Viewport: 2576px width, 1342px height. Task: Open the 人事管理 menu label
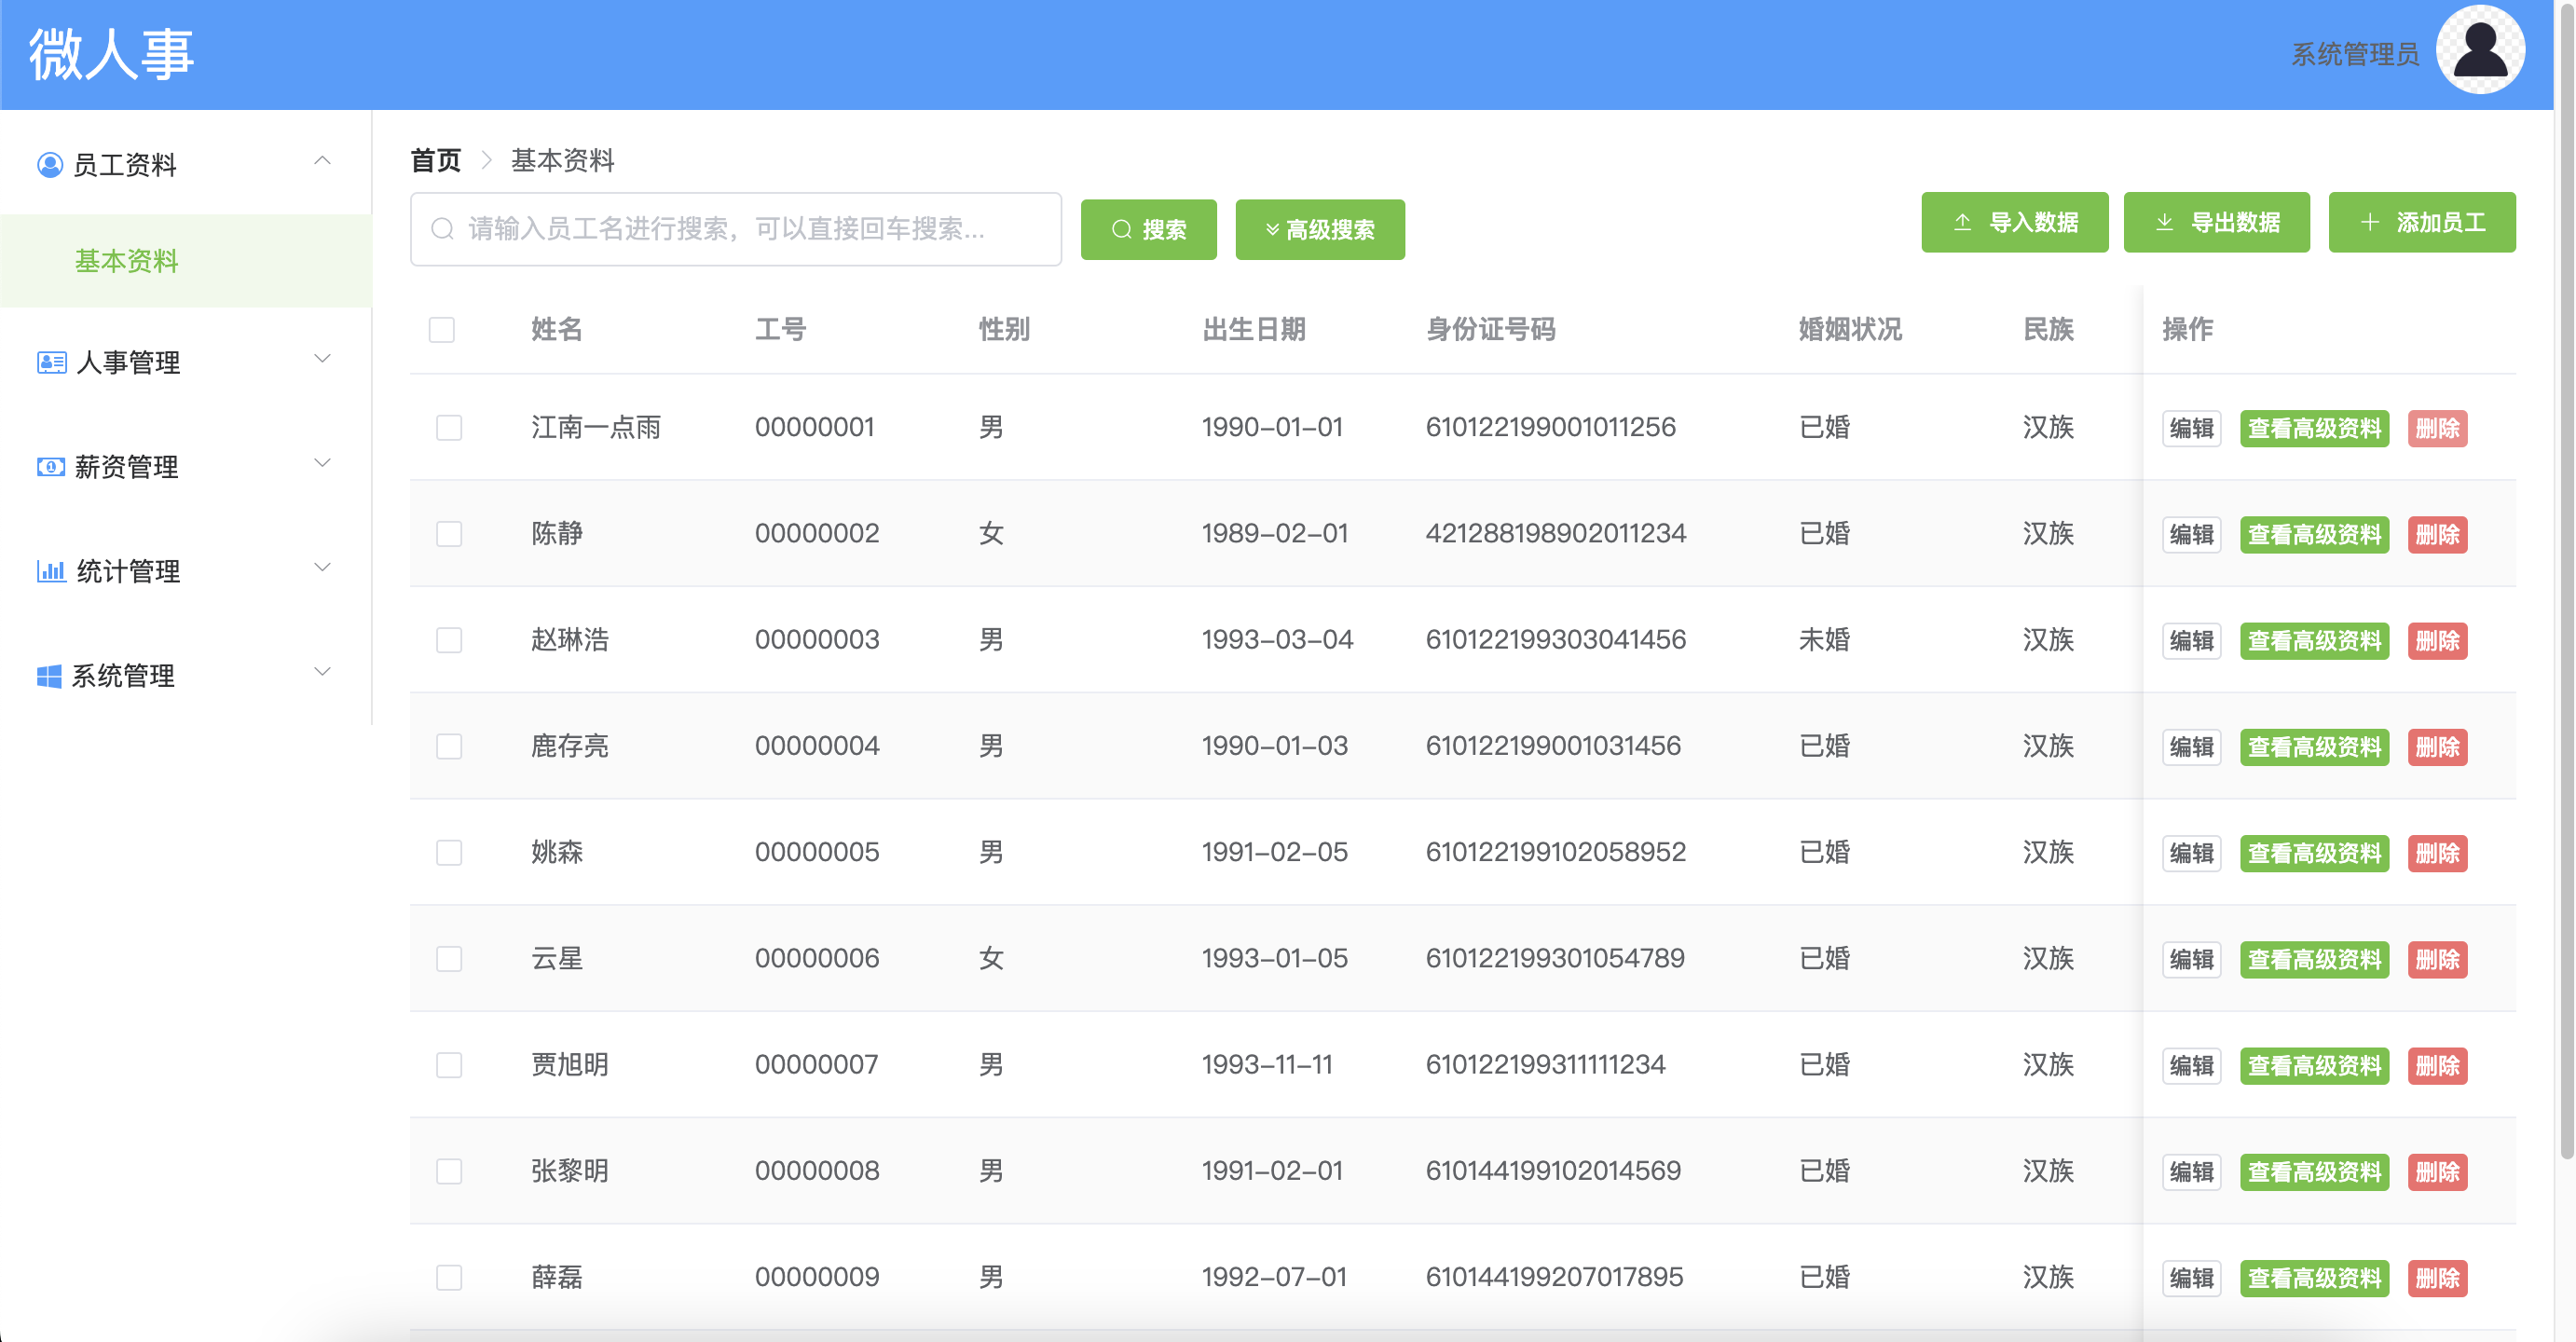point(129,362)
